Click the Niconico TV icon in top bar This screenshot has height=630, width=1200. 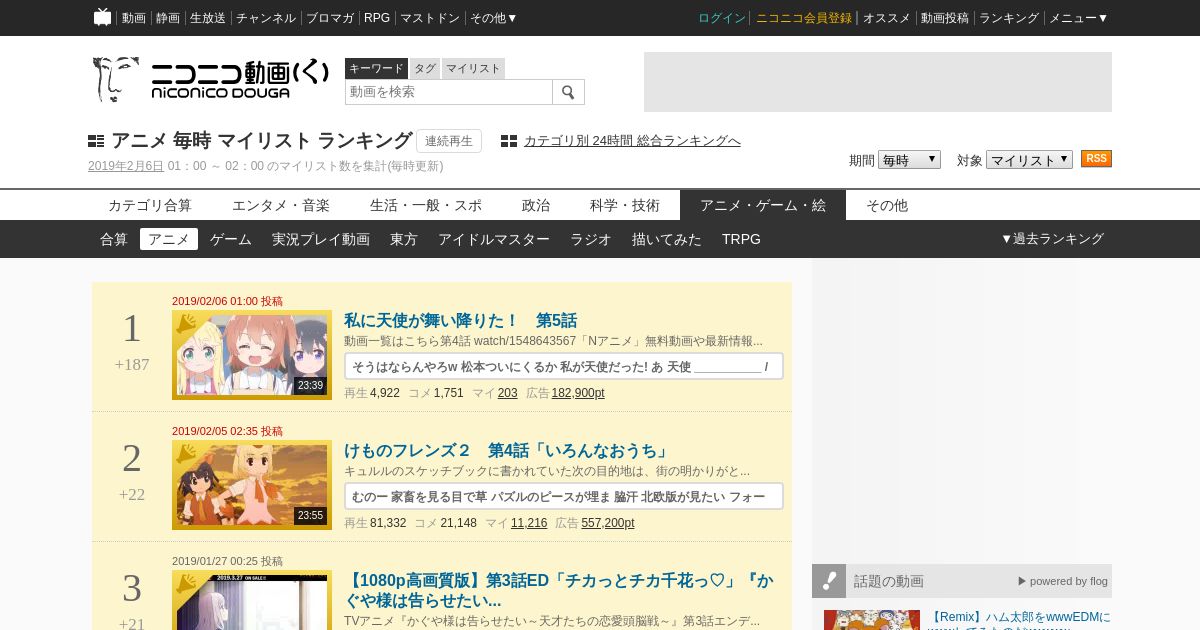pos(102,17)
